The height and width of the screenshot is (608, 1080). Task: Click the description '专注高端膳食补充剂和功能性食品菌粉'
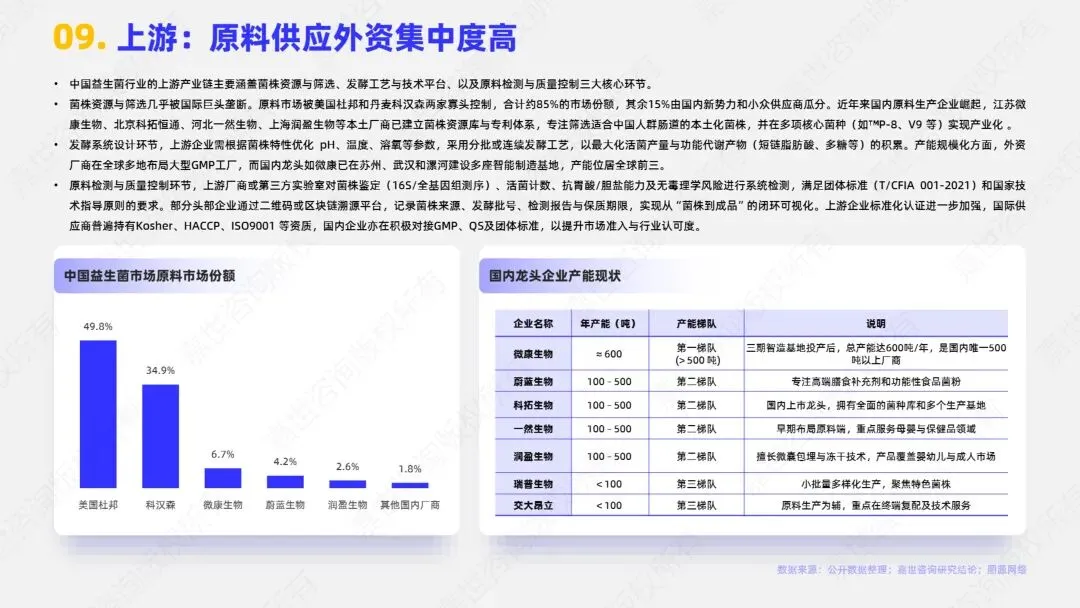point(876,381)
